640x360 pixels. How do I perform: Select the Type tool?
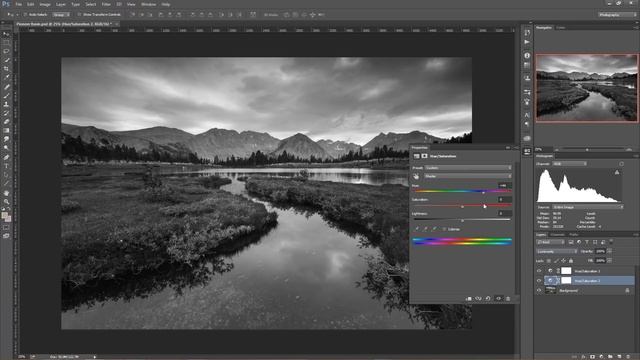(6, 166)
